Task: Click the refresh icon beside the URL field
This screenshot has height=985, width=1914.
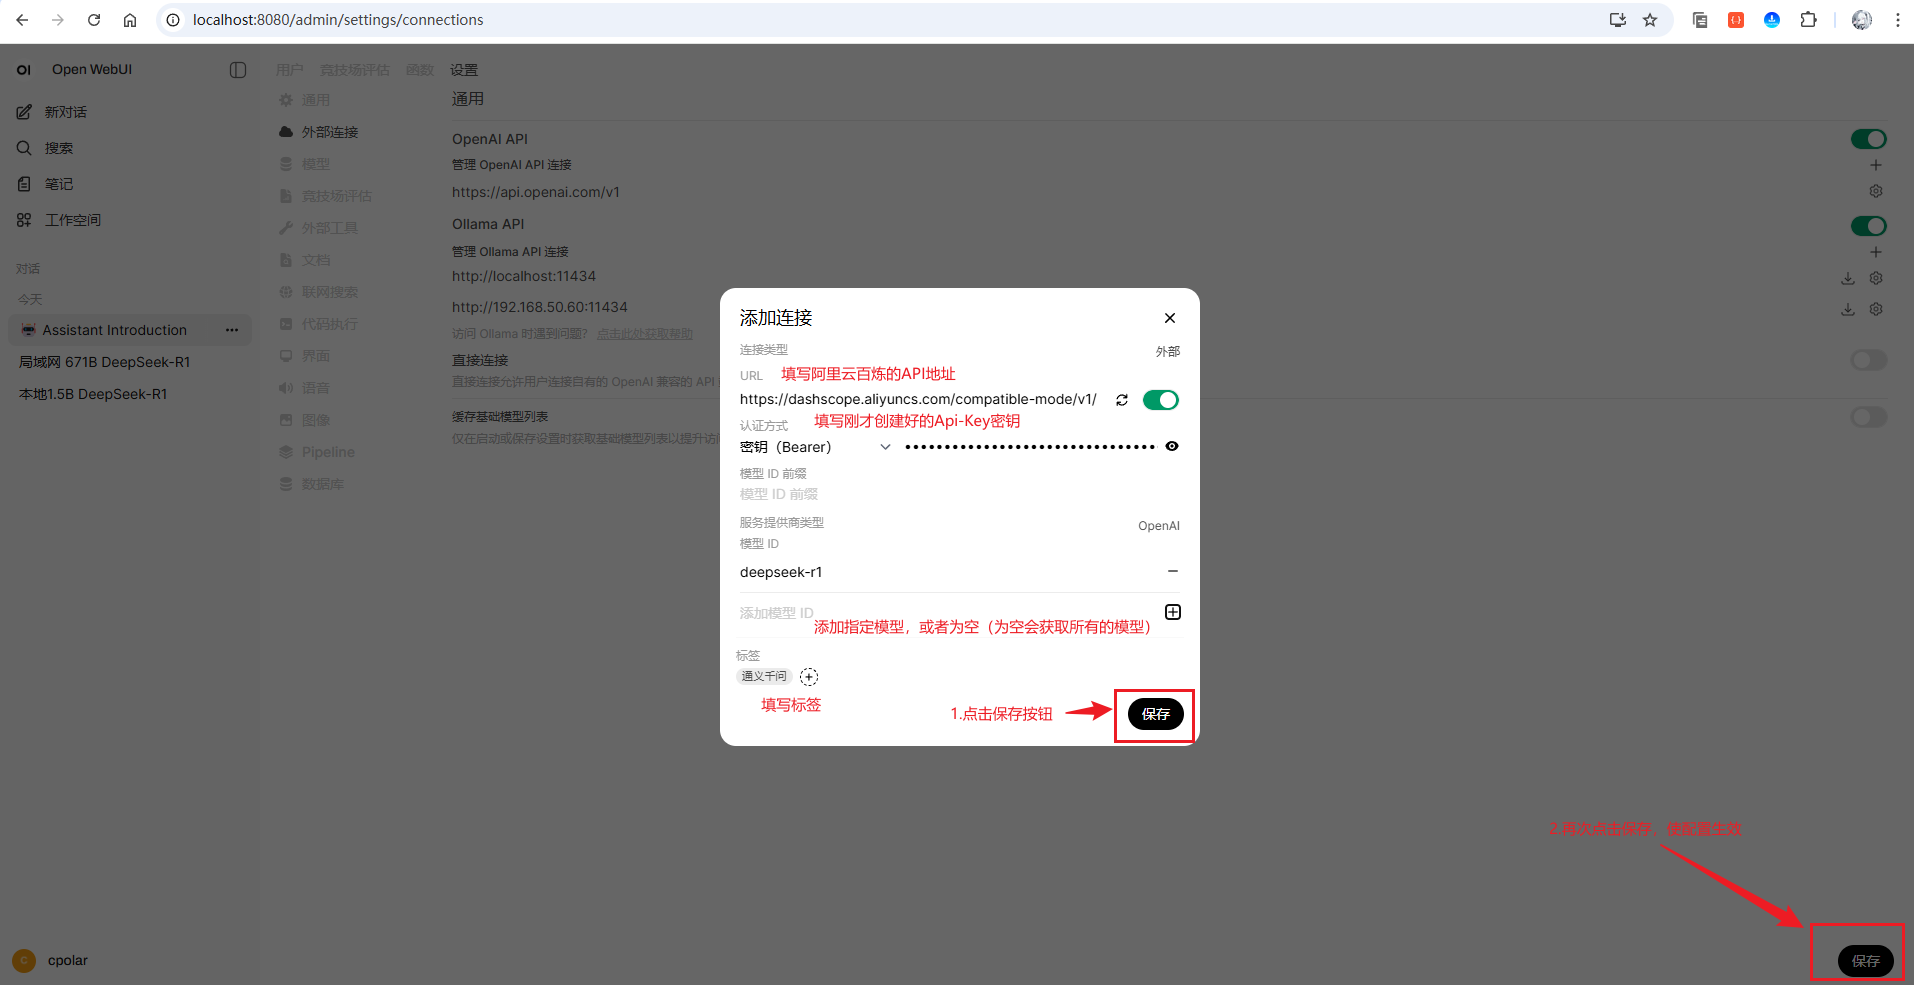Action: coord(1122,400)
